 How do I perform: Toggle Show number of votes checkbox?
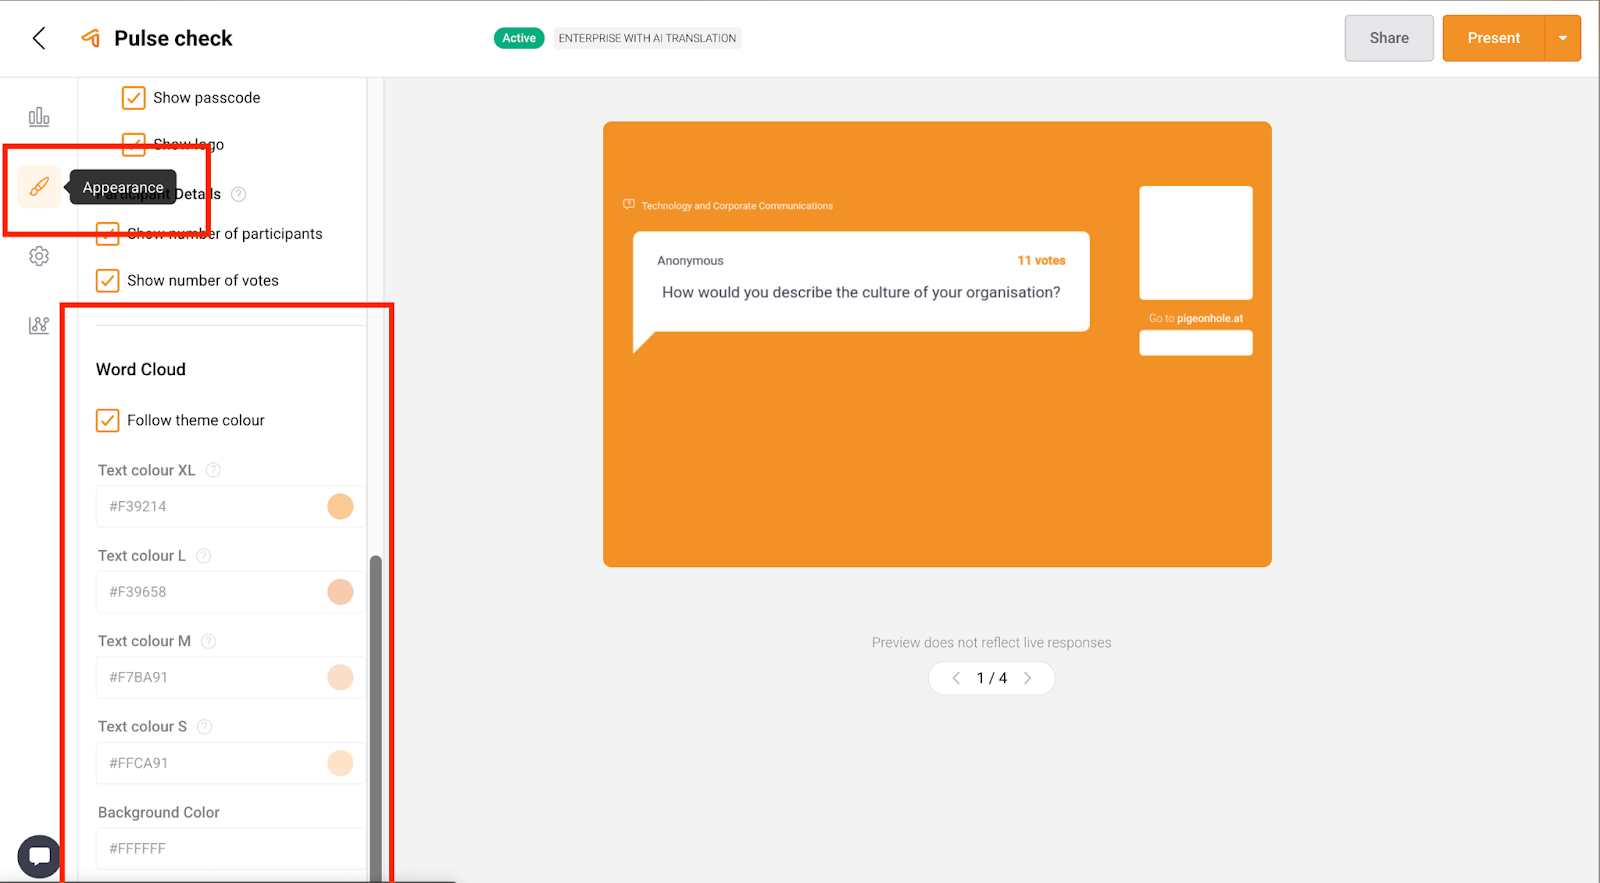click(108, 281)
